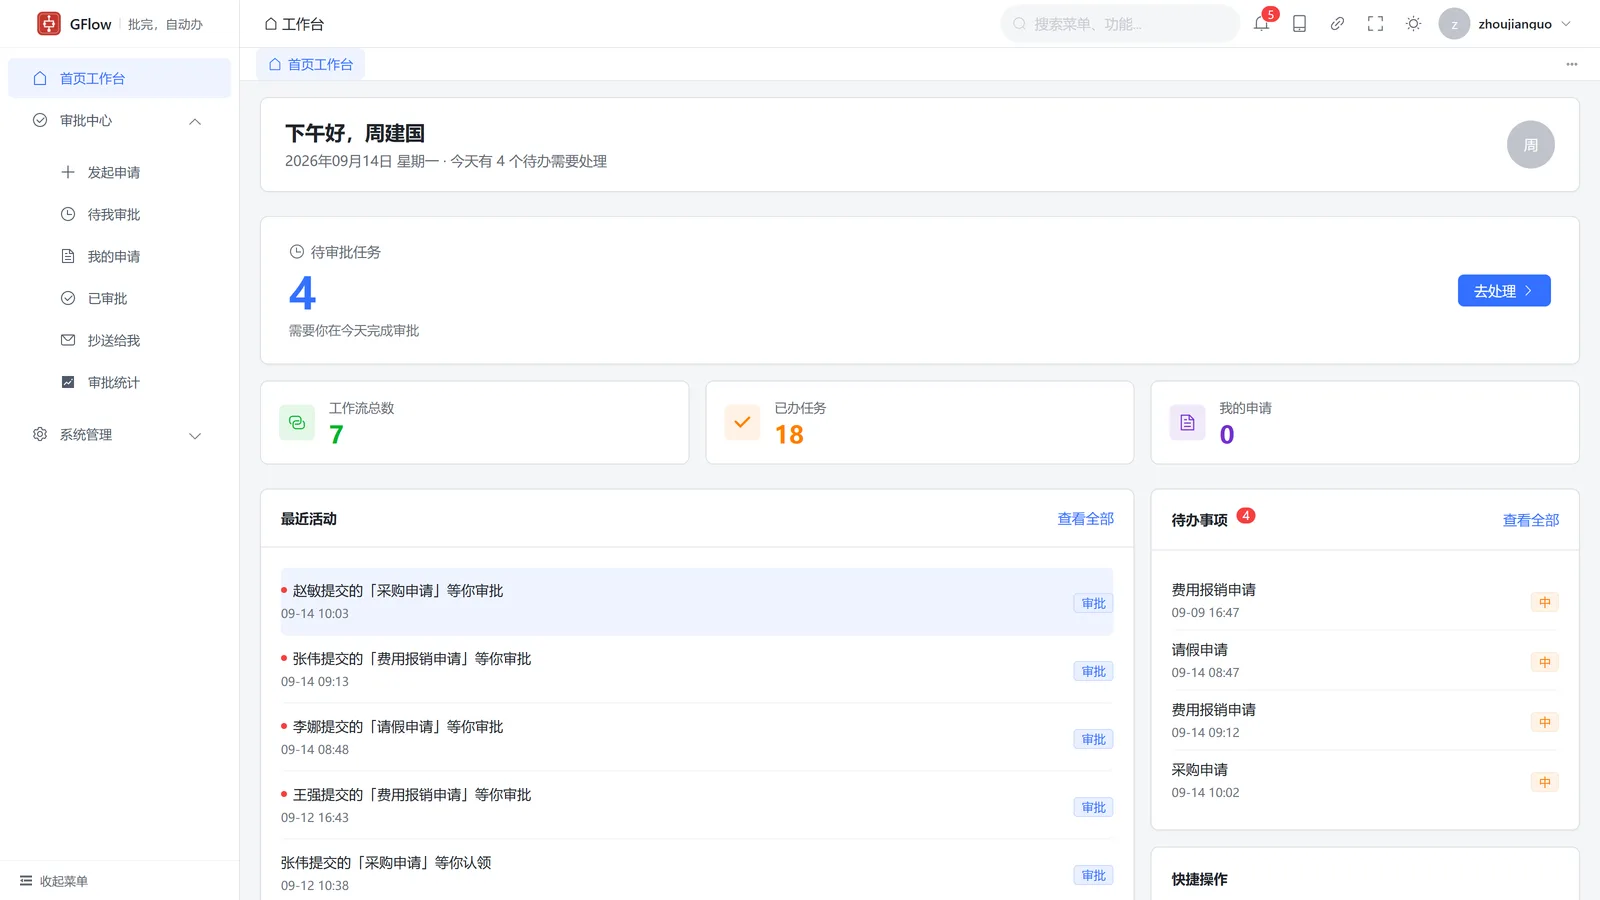Screen dimensions: 1600x900
Task: Open the notifications bell icon
Action: pyautogui.click(x=1261, y=24)
